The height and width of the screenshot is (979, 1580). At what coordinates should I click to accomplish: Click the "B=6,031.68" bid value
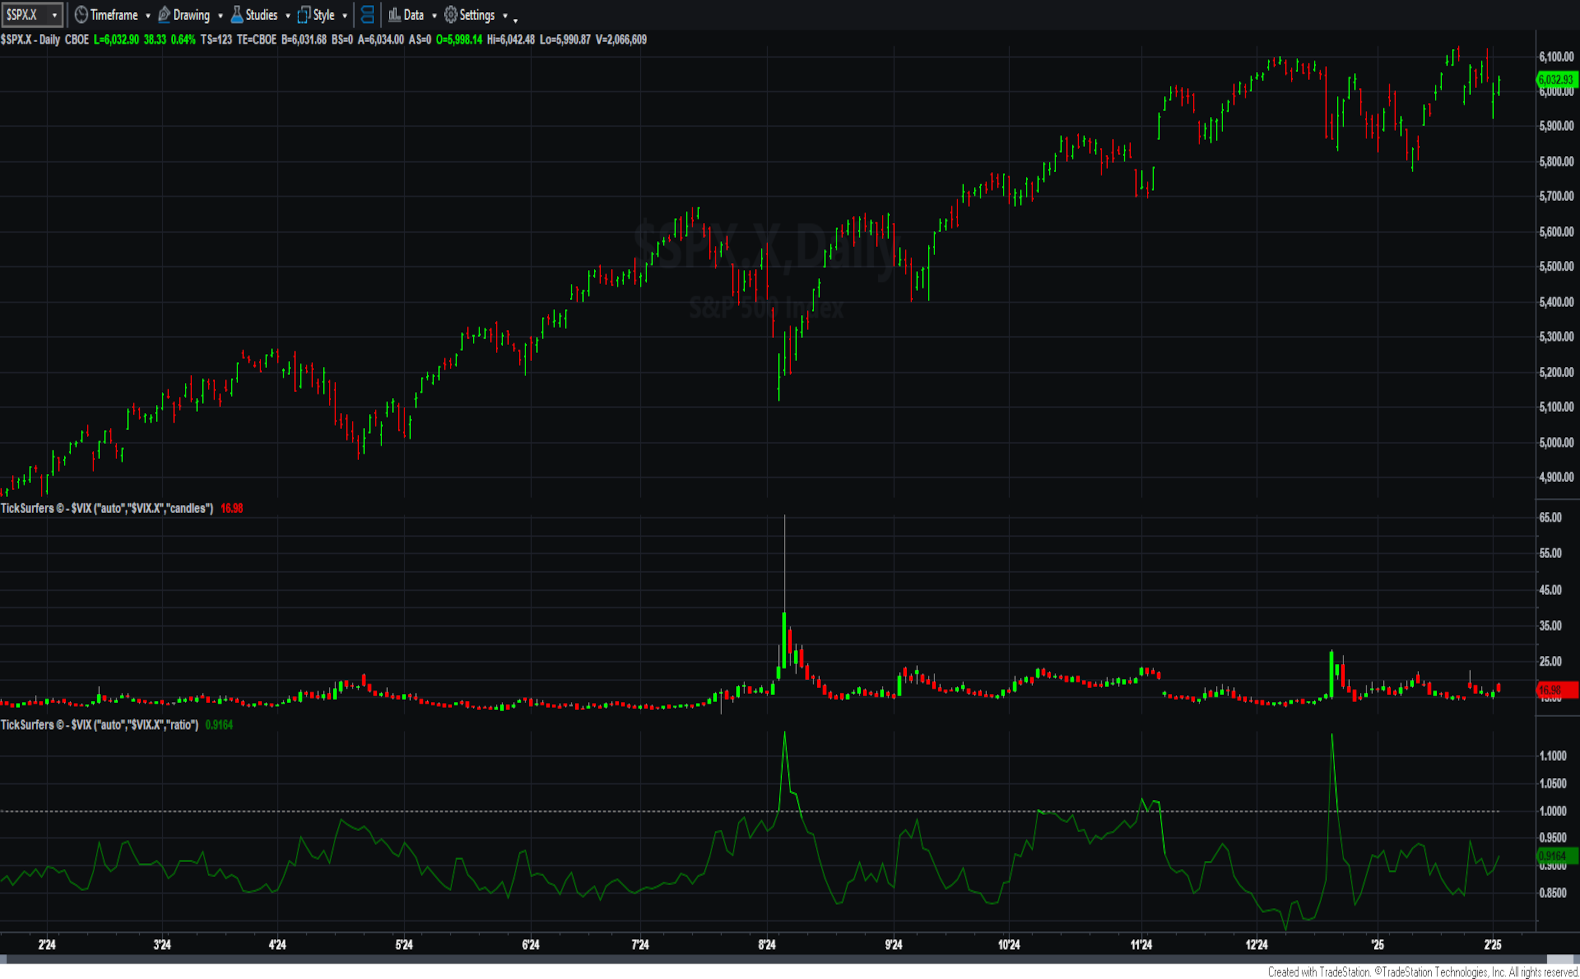[x=303, y=40]
